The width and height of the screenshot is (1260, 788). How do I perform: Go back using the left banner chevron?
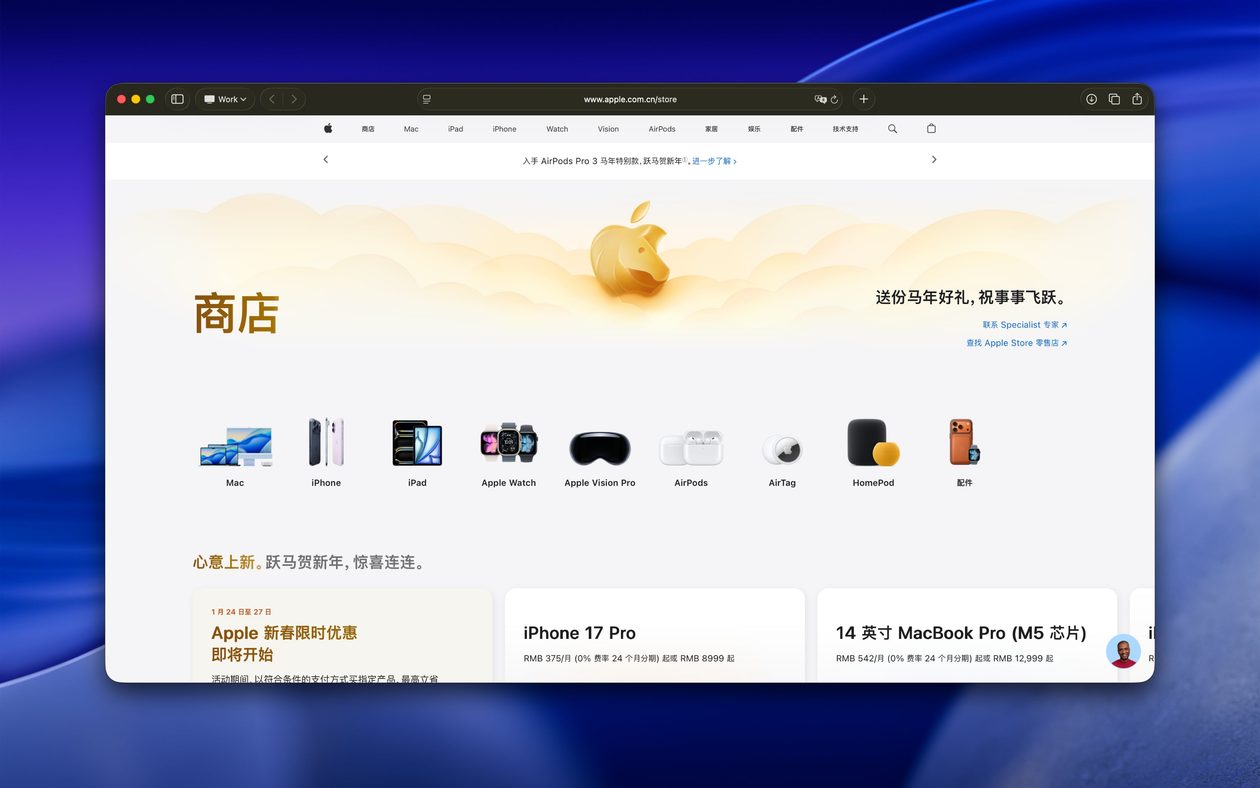(x=325, y=159)
